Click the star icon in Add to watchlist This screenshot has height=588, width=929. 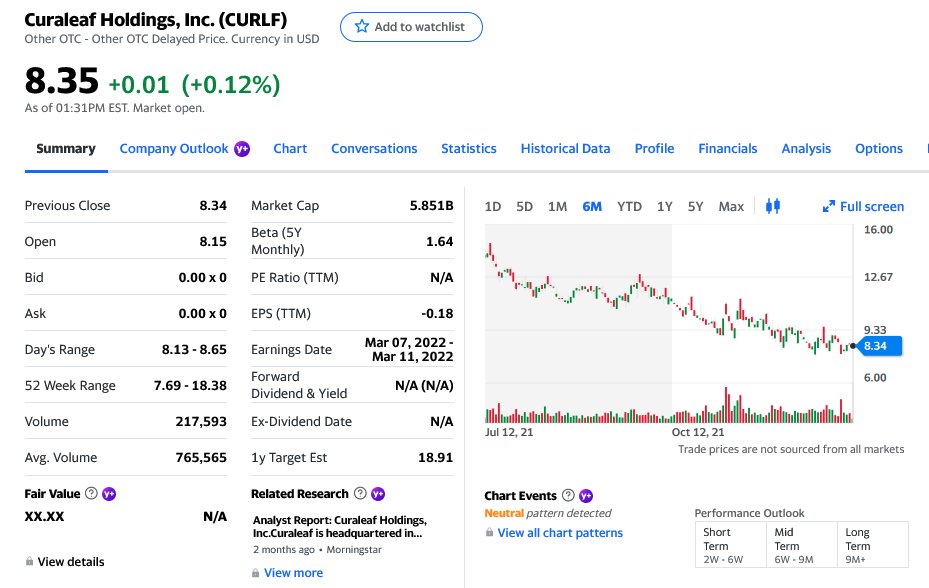click(x=361, y=26)
